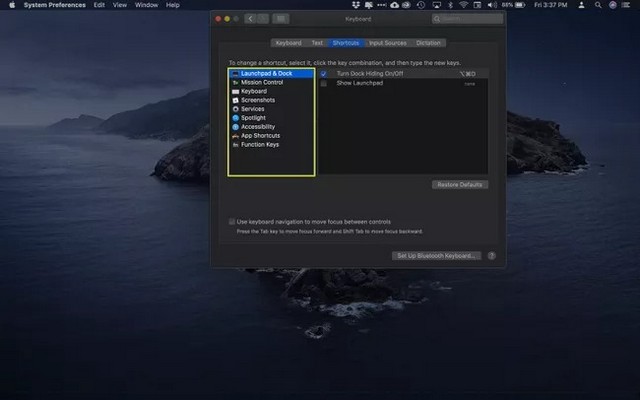
Task: Open Creative Cloud menu bar icon
Action: tap(406, 5)
